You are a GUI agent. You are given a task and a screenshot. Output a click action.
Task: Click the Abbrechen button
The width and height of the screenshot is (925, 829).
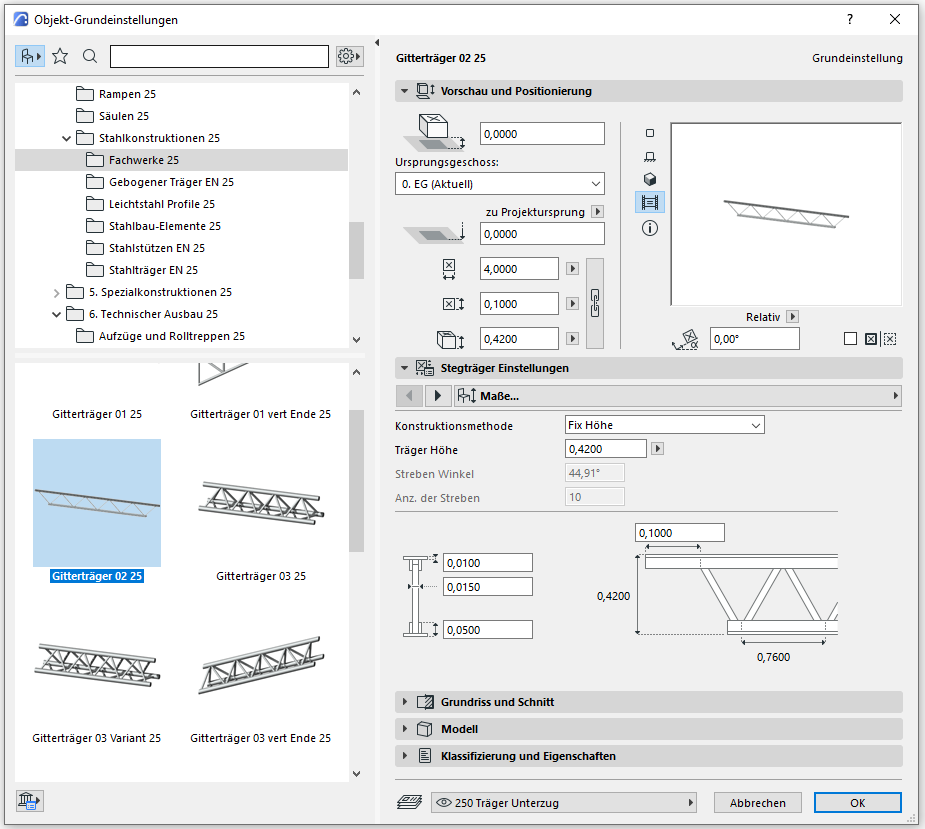tap(757, 803)
